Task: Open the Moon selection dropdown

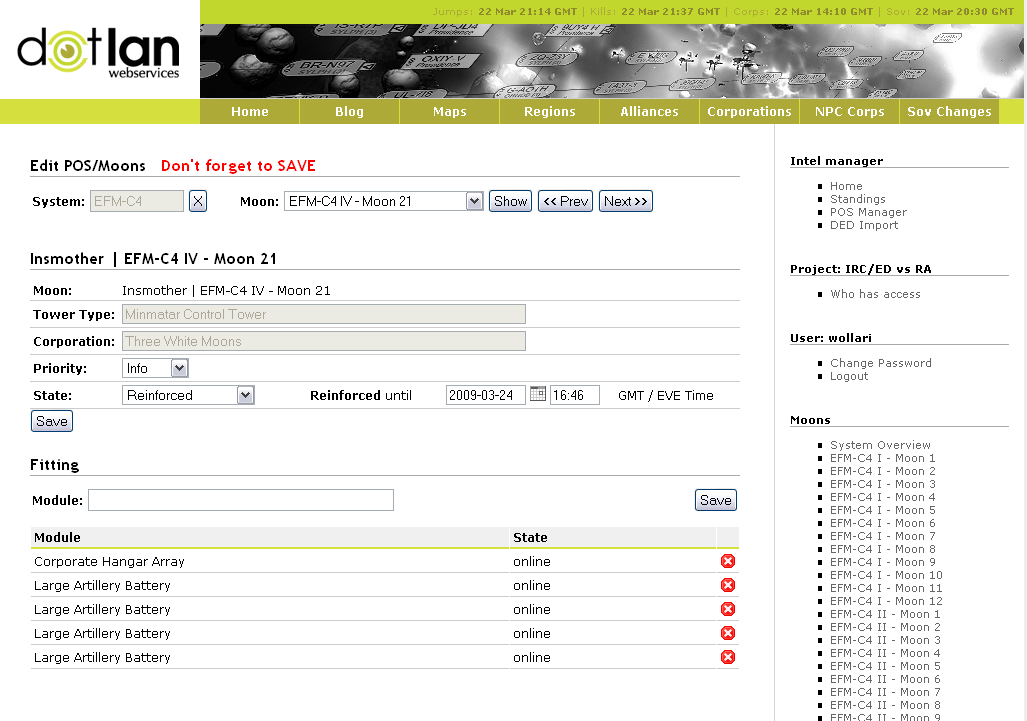Action: pyautogui.click(x=384, y=201)
